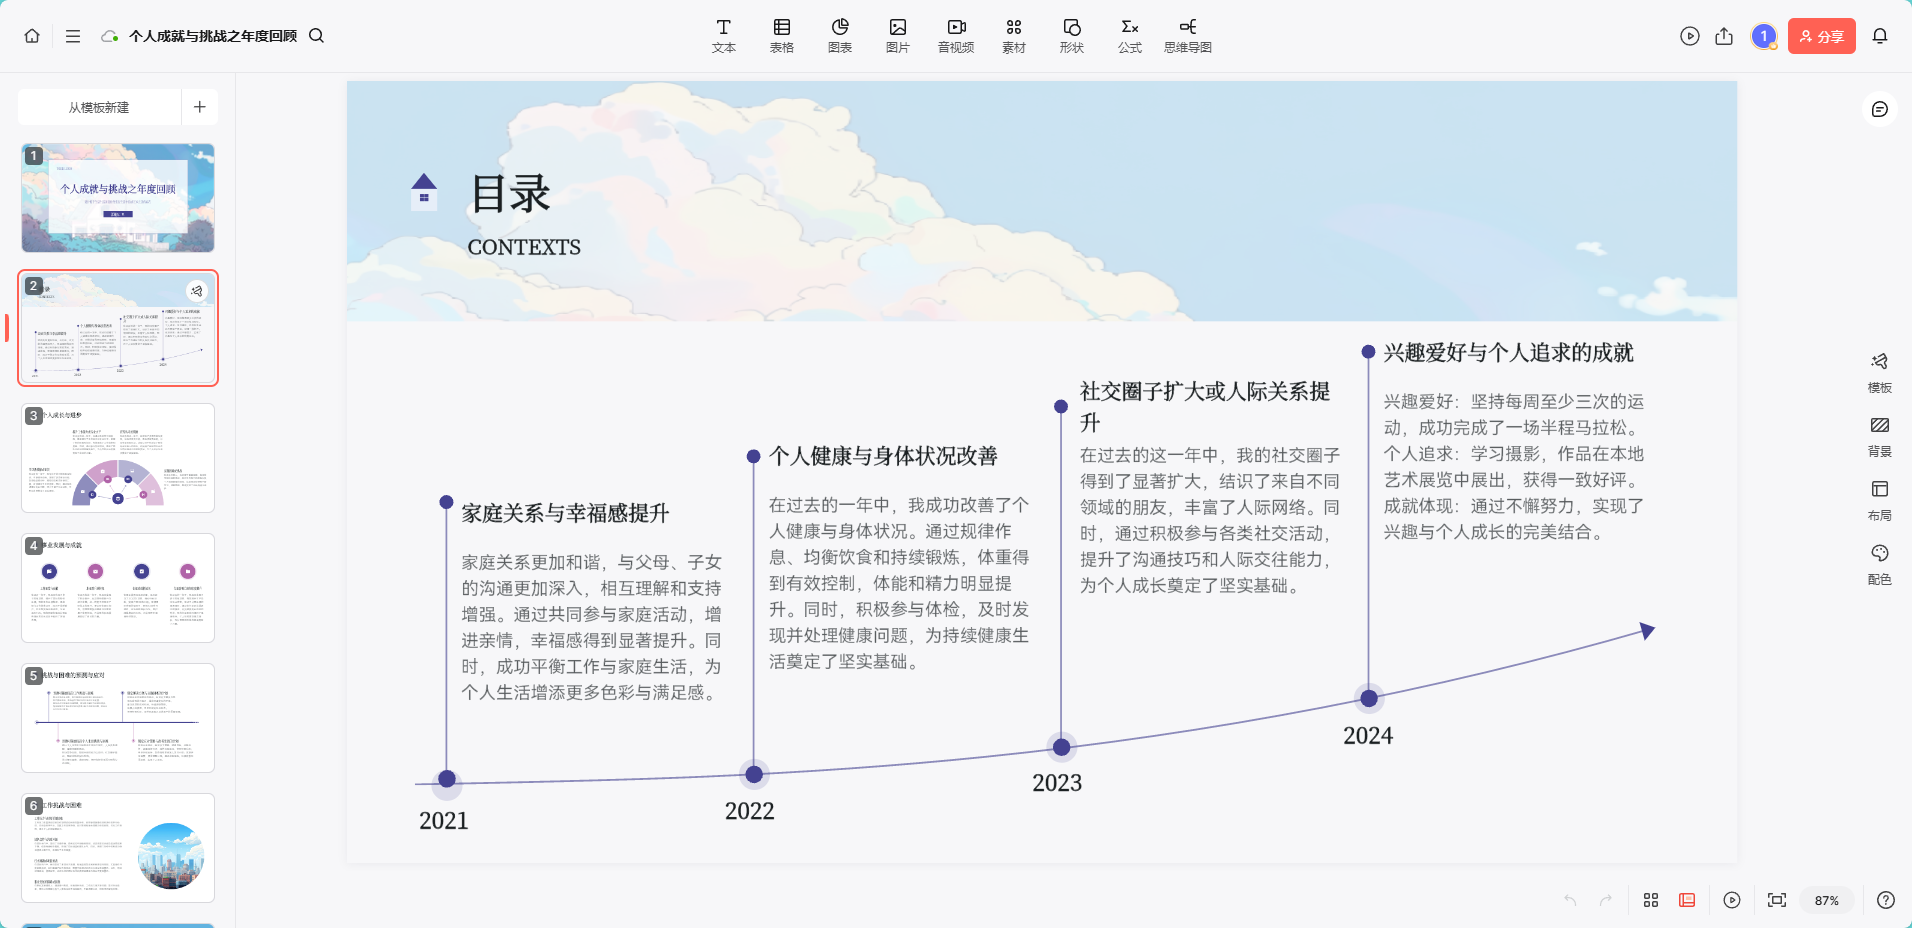
Task: Click the 2021 timeline marker dot
Action: pos(447,779)
